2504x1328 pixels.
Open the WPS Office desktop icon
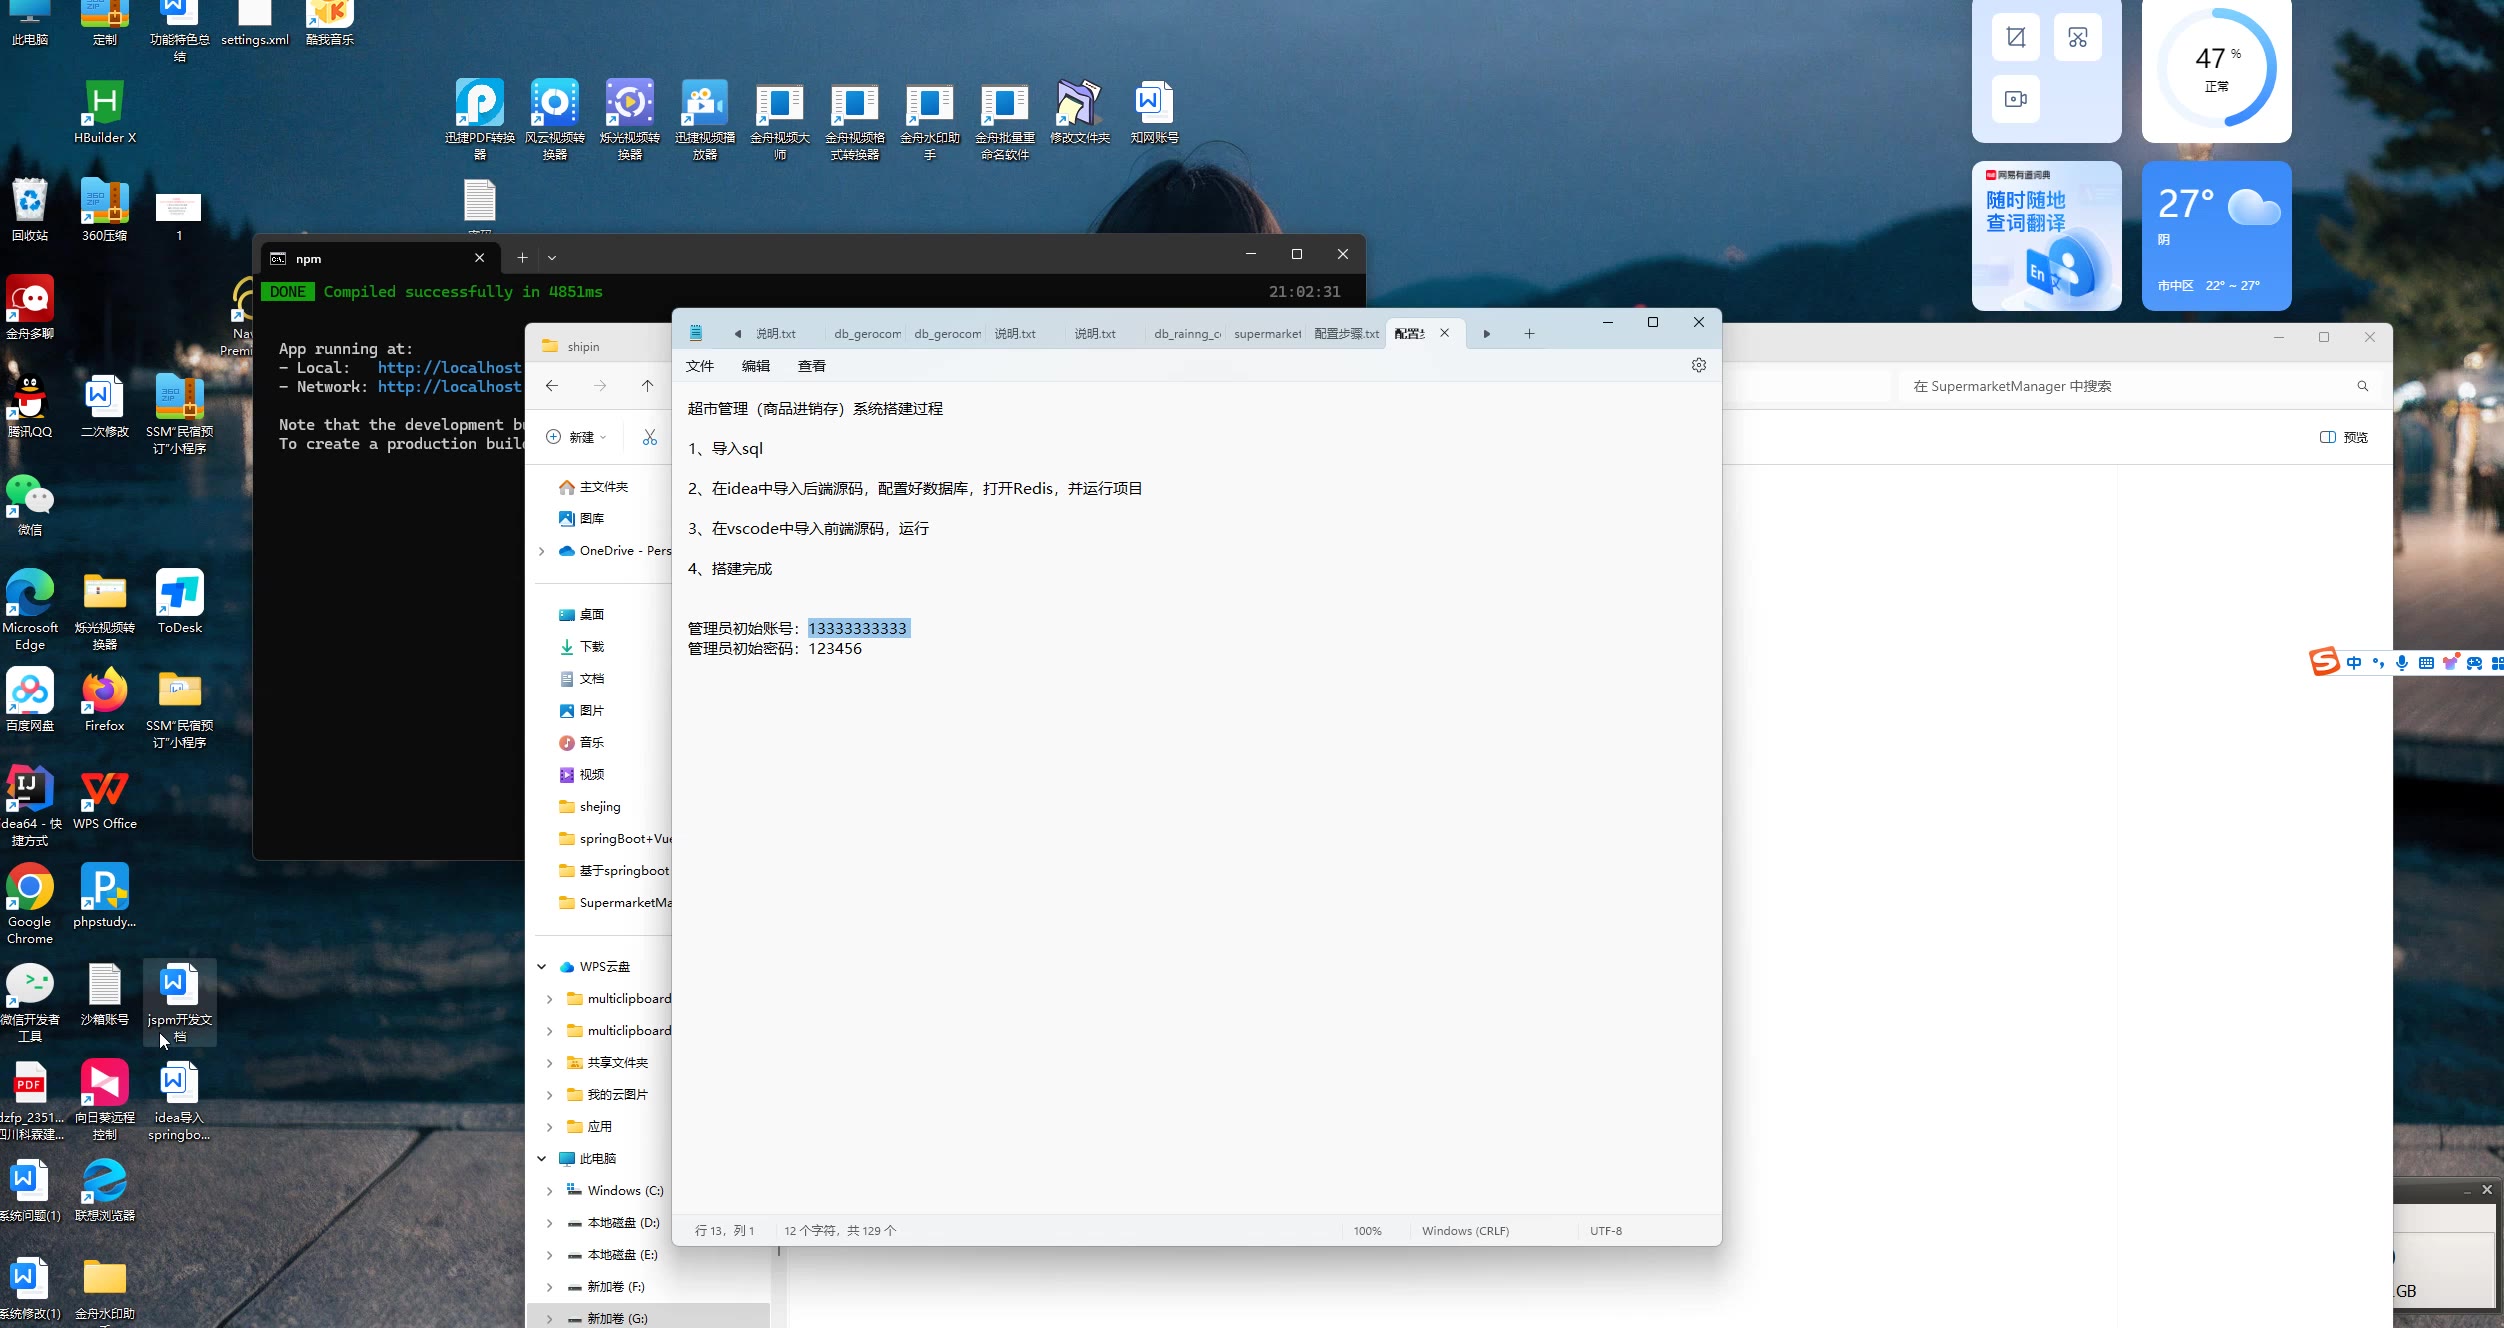[104, 790]
